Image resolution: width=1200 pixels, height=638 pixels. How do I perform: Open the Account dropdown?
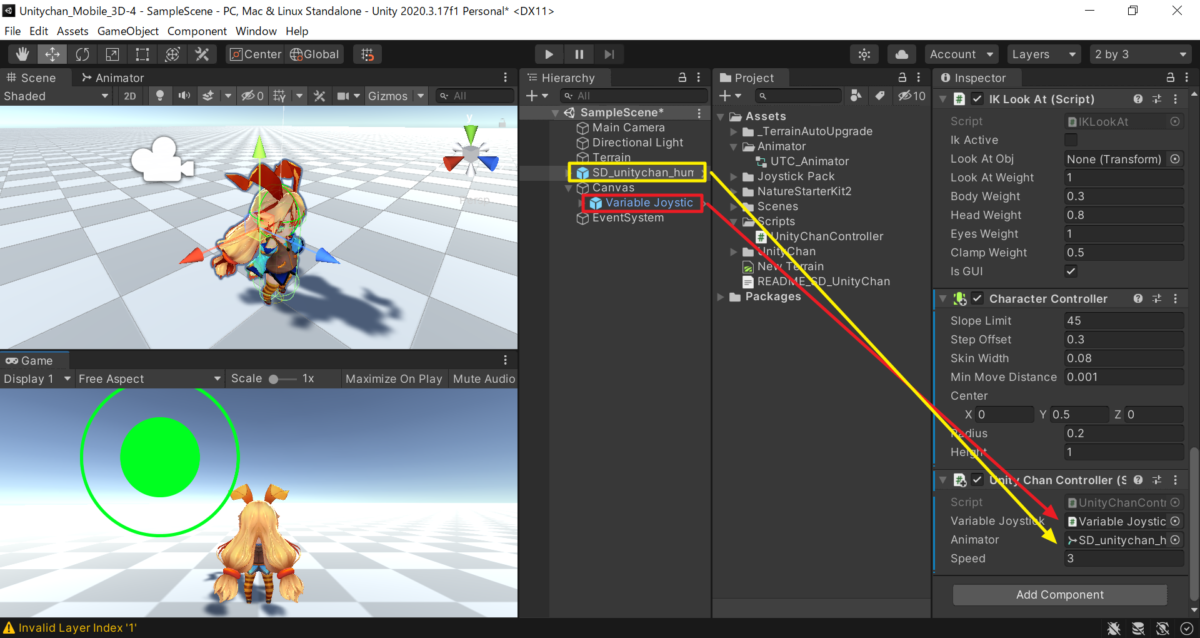tap(962, 54)
